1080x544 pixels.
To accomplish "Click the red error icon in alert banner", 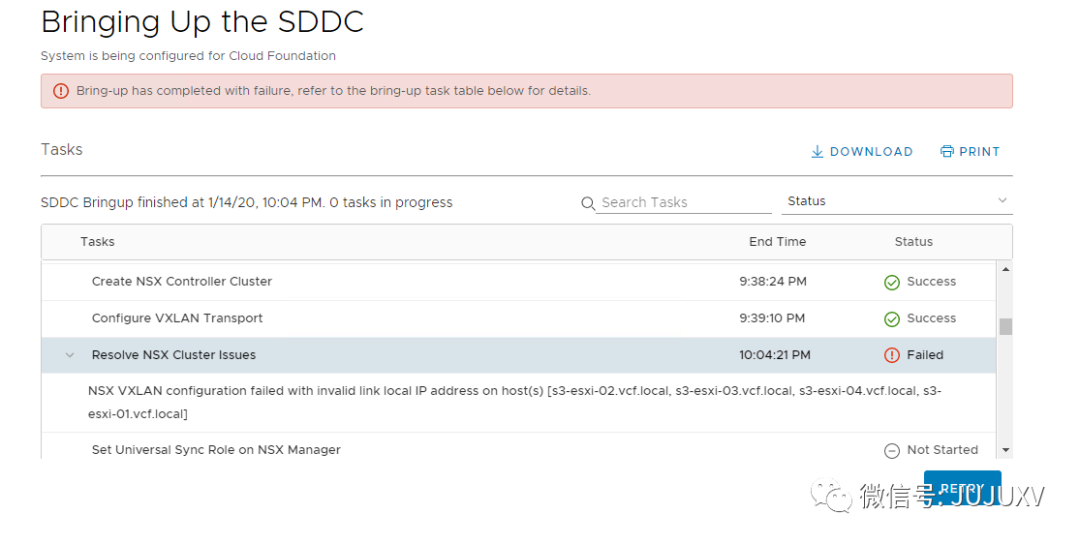I will click(61, 91).
